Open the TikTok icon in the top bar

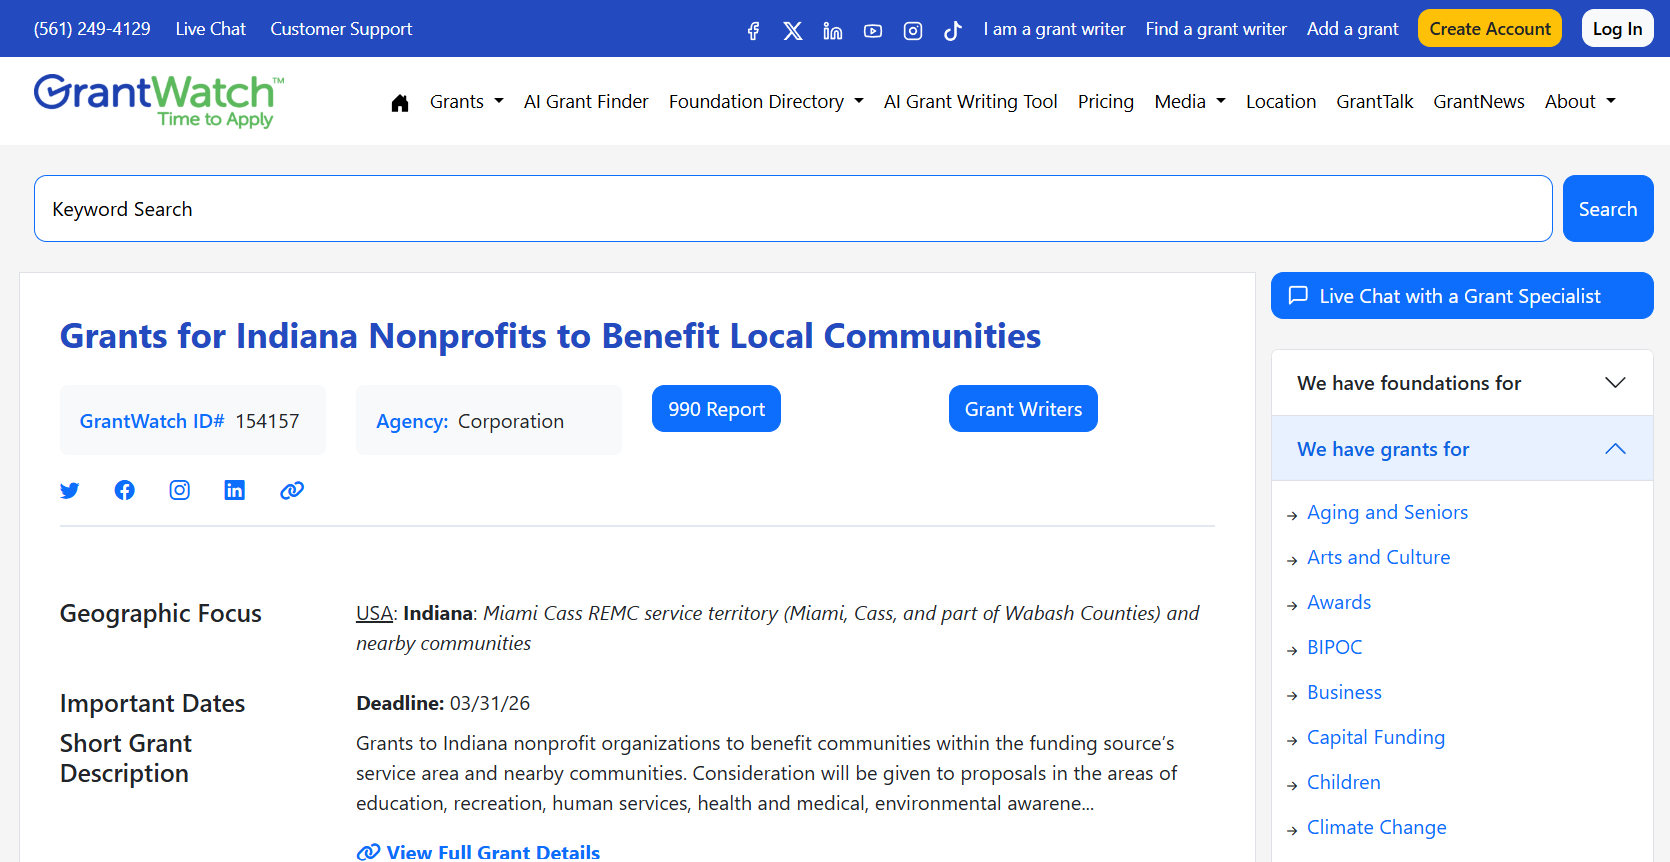[953, 31]
